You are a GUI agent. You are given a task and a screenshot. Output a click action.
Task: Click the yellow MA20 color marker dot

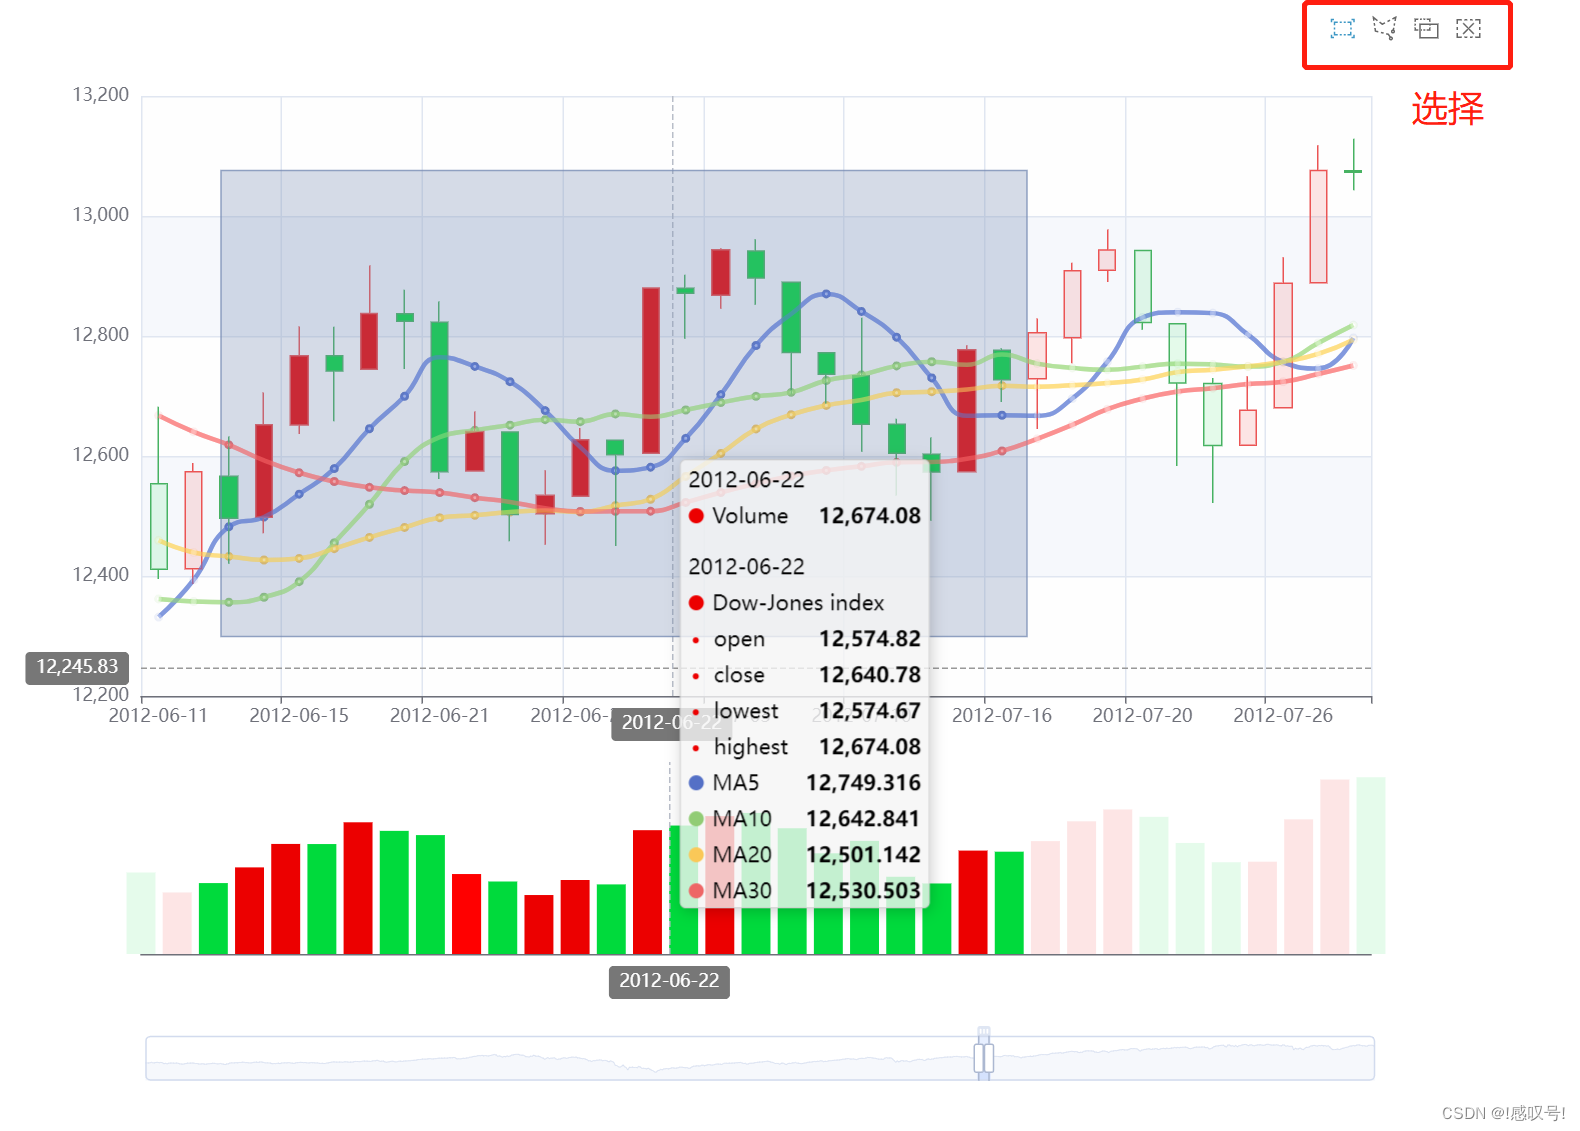697,855
